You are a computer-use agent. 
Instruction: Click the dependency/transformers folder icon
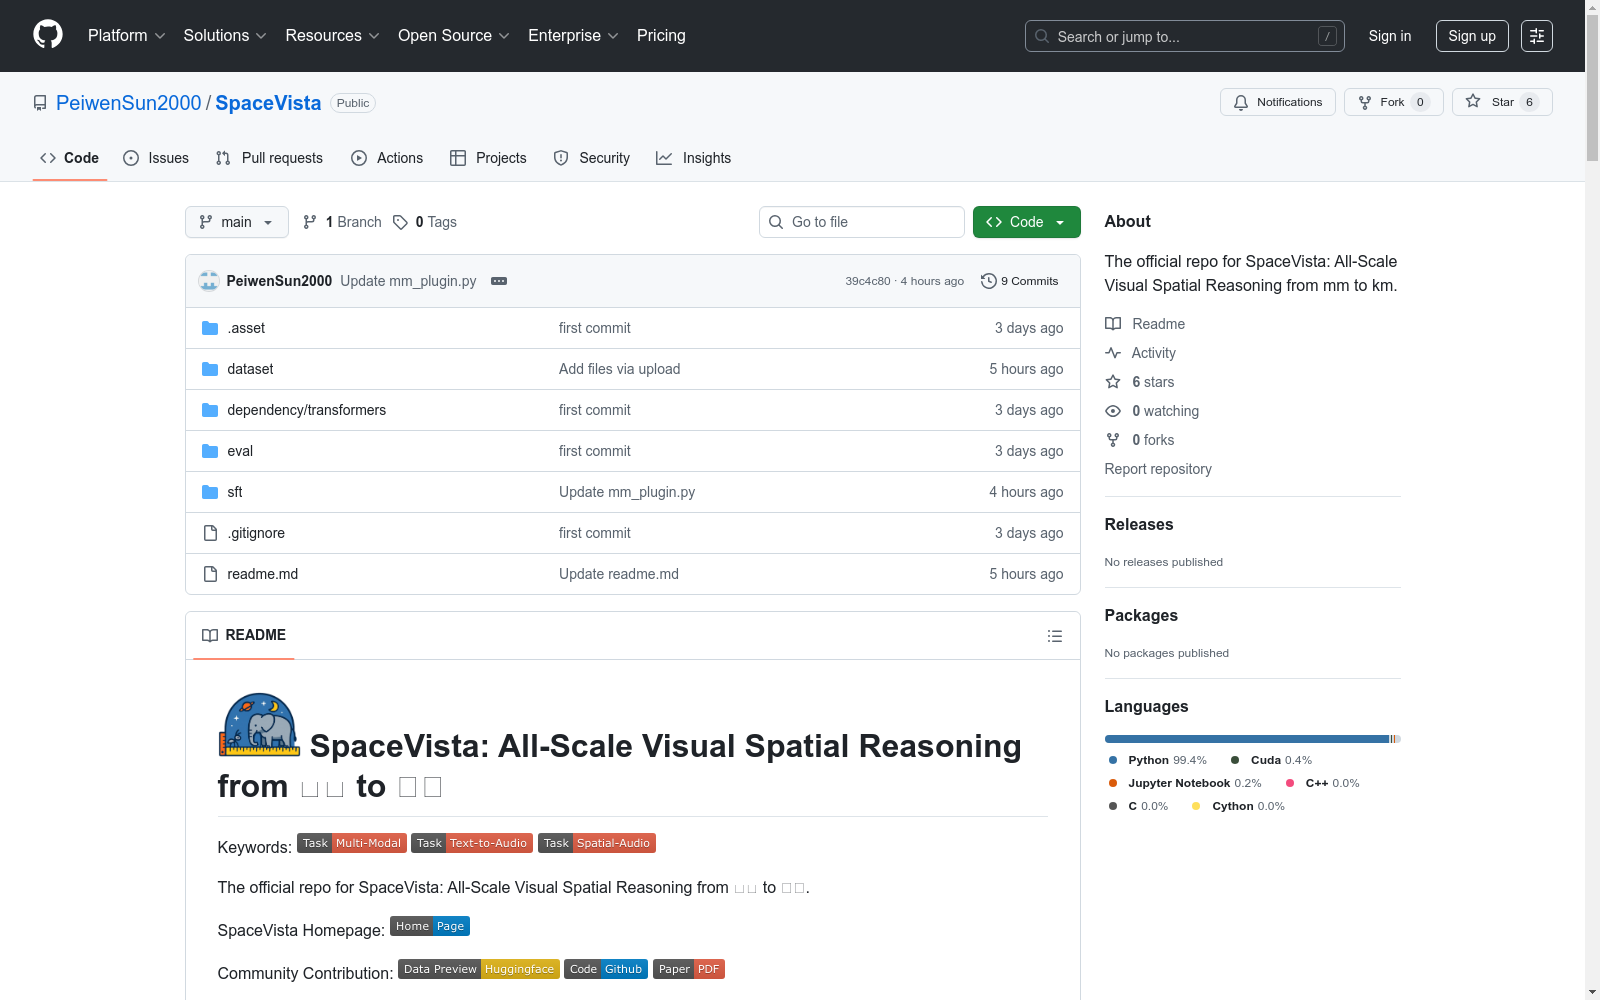point(210,410)
